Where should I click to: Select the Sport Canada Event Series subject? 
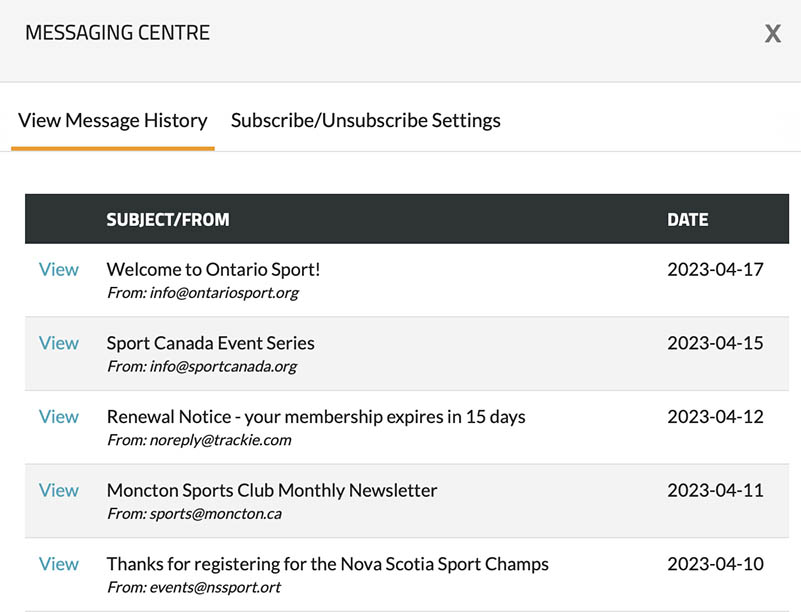point(210,343)
